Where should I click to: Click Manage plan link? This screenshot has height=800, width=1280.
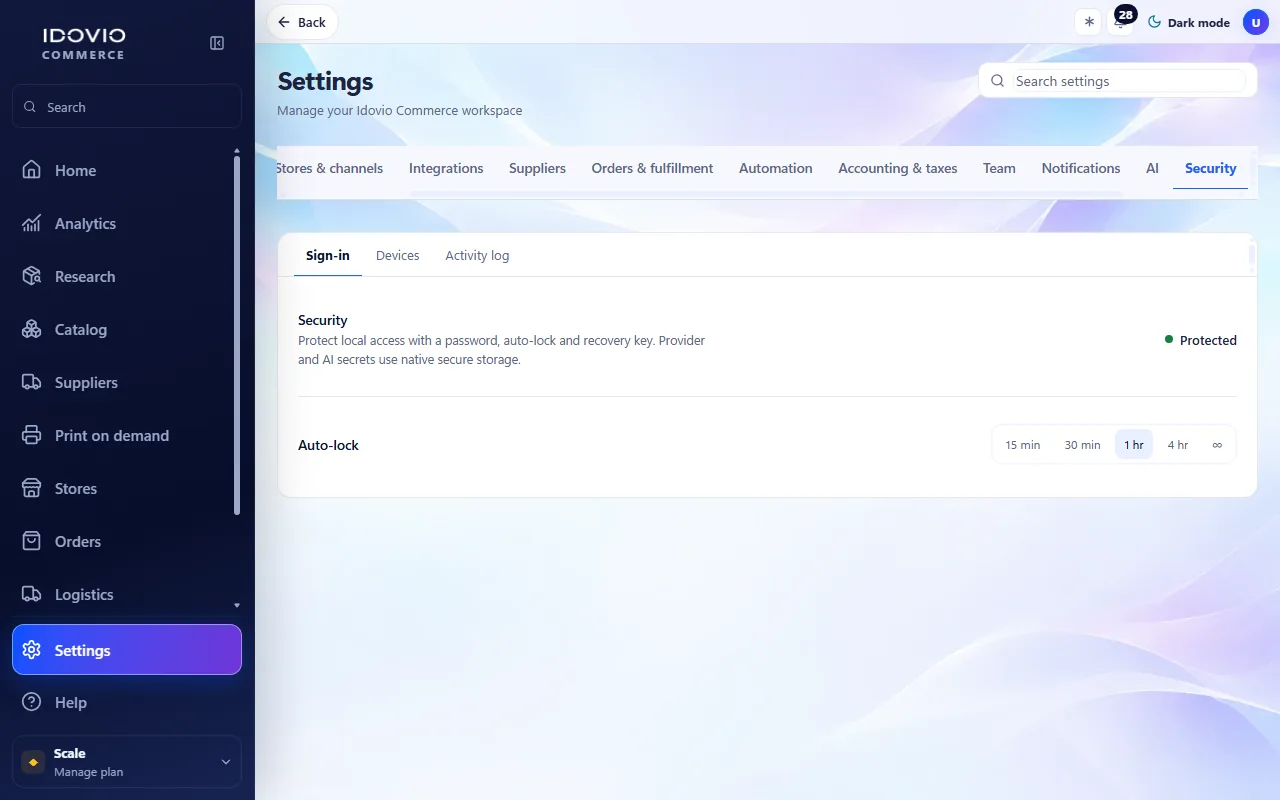tap(88, 772)
